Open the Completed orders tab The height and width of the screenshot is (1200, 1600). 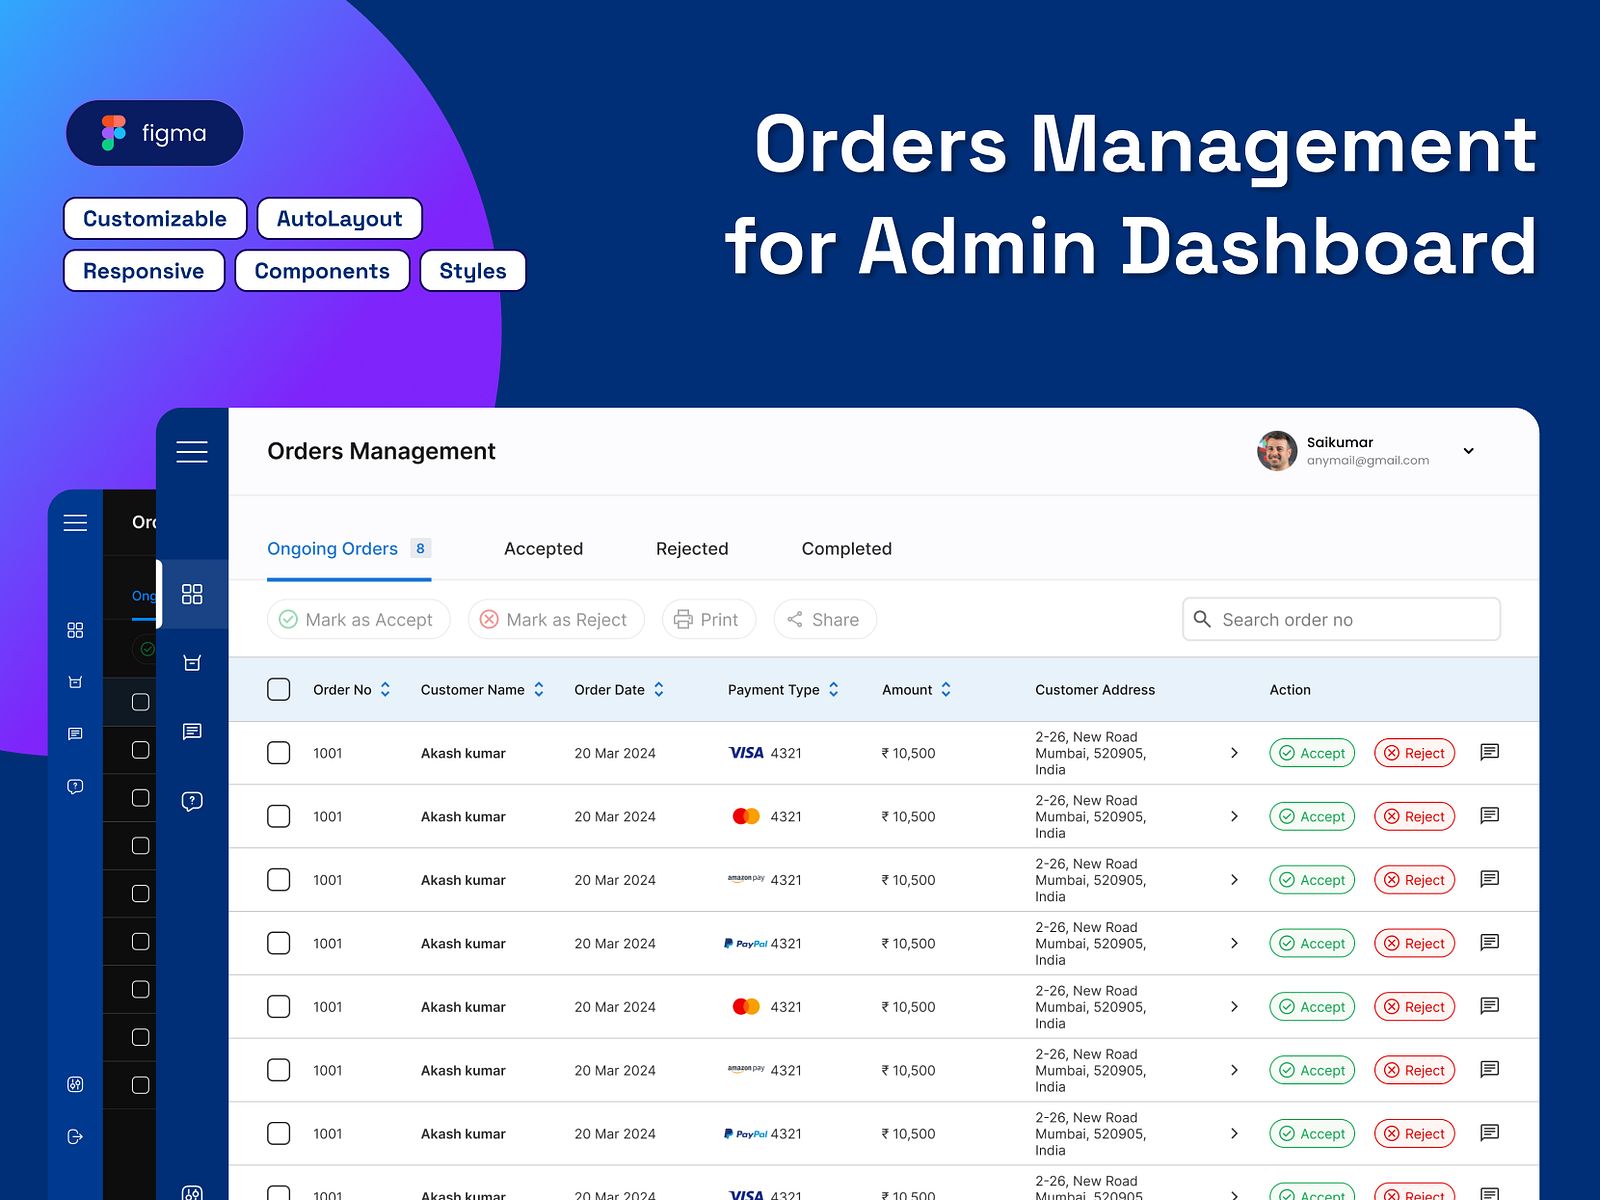click(x=846, y=548)
